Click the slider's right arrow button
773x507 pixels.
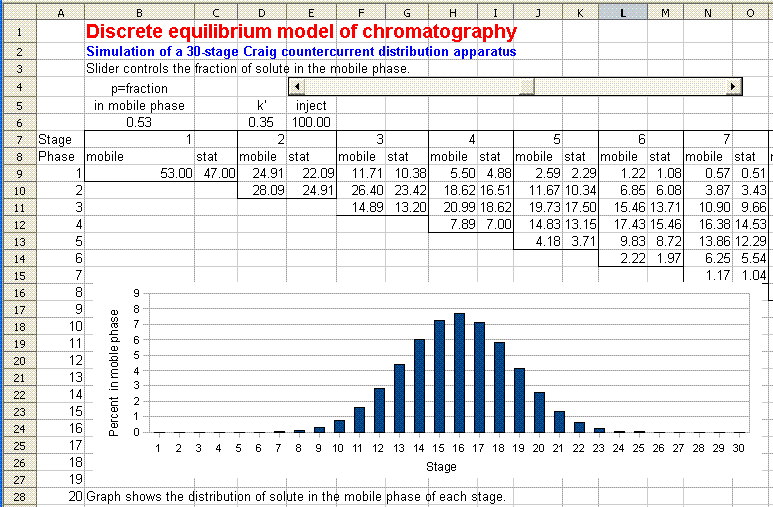(x=733, y=87)
